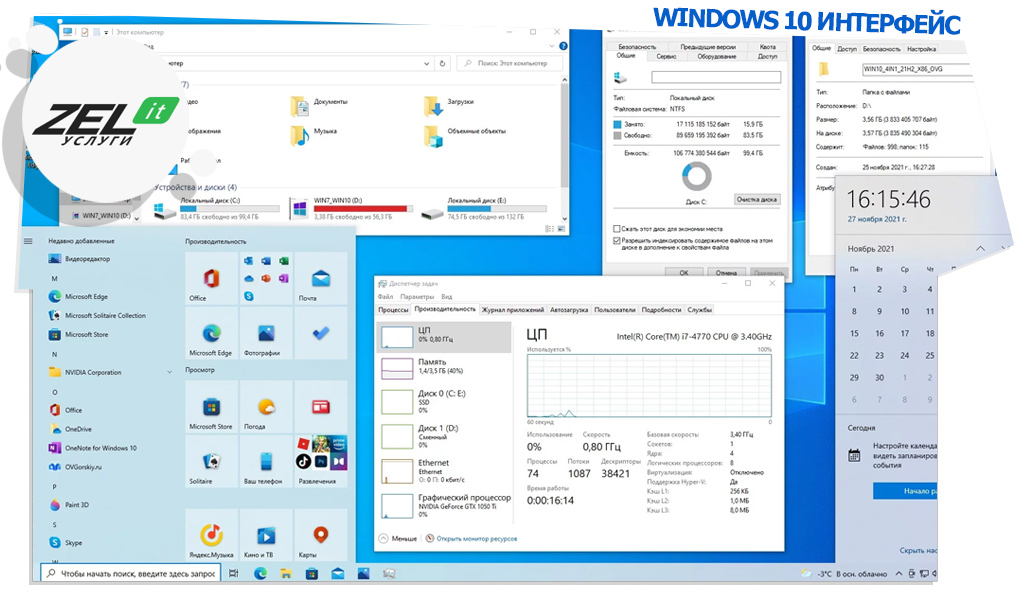This screenshot has width=1024, height=600.
Task: Open the Файл menu in Task Manager
Action: tap(385, 296)
